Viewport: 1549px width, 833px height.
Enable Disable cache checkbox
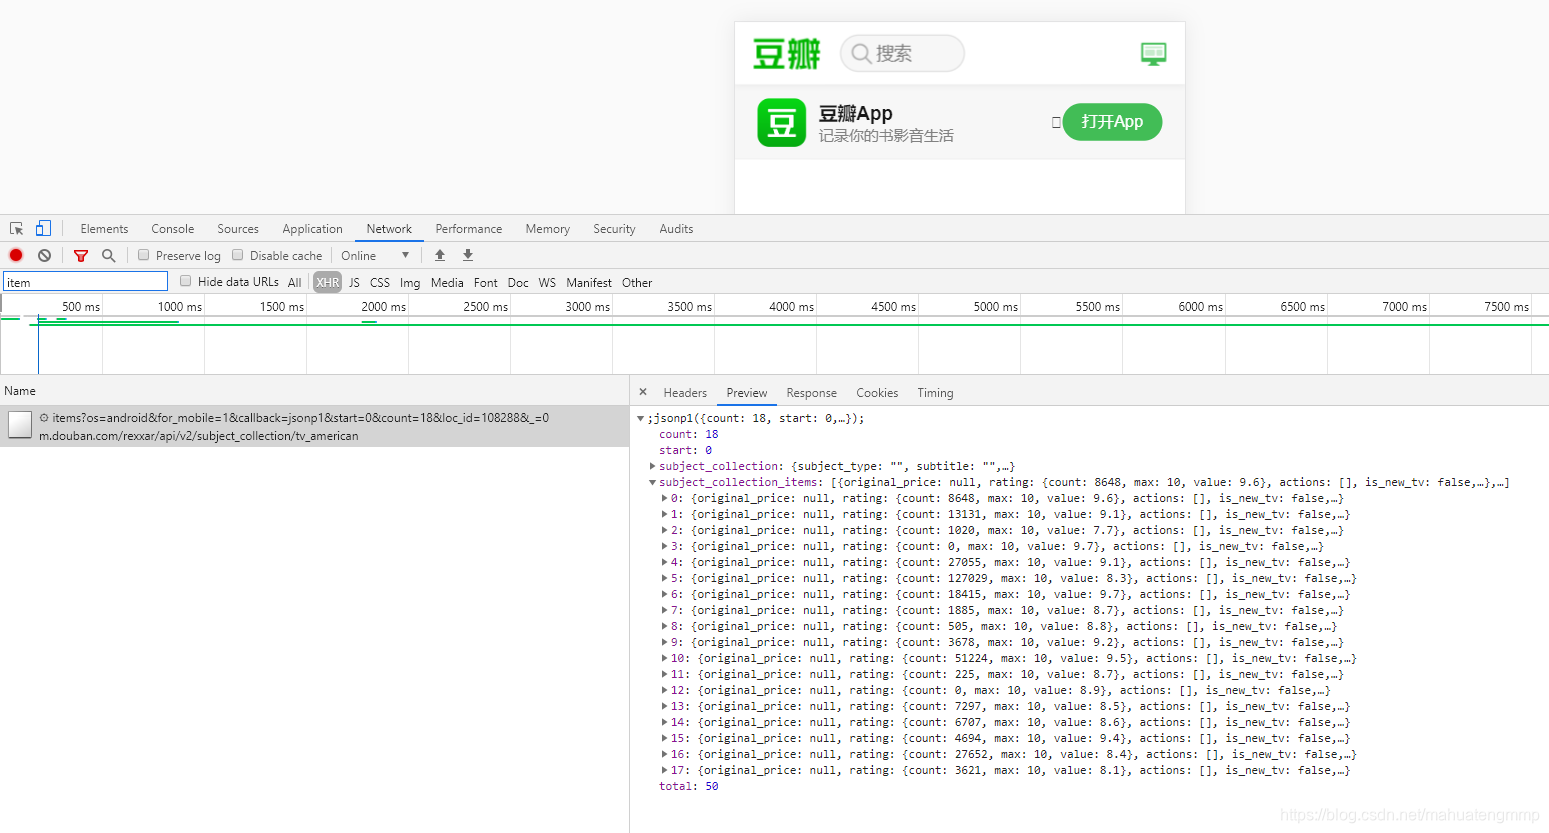click(x=238, y=255)
